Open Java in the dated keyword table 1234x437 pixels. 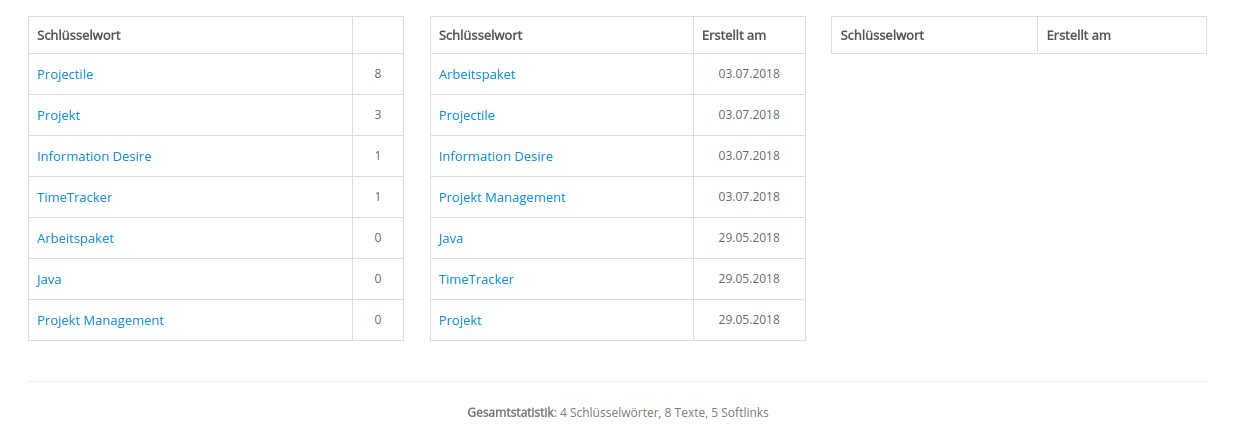pyautogui.click(x=451, y=238)
